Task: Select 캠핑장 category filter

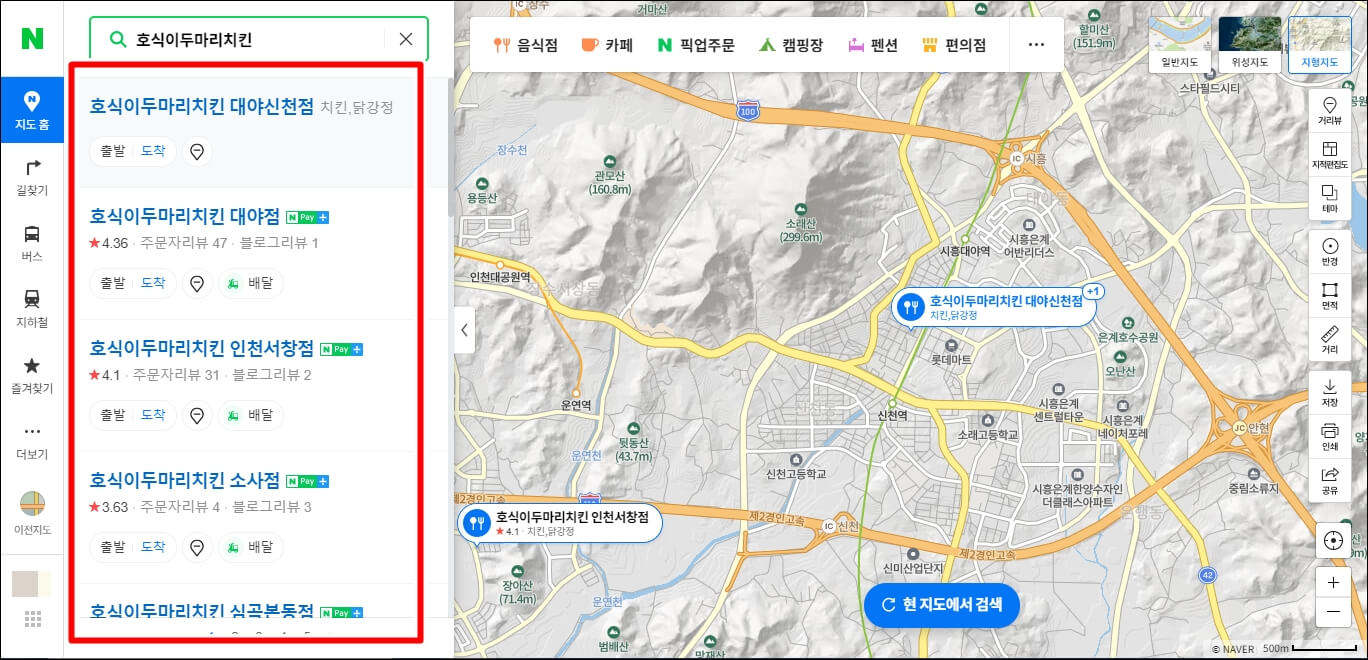Action: [790, 45]
